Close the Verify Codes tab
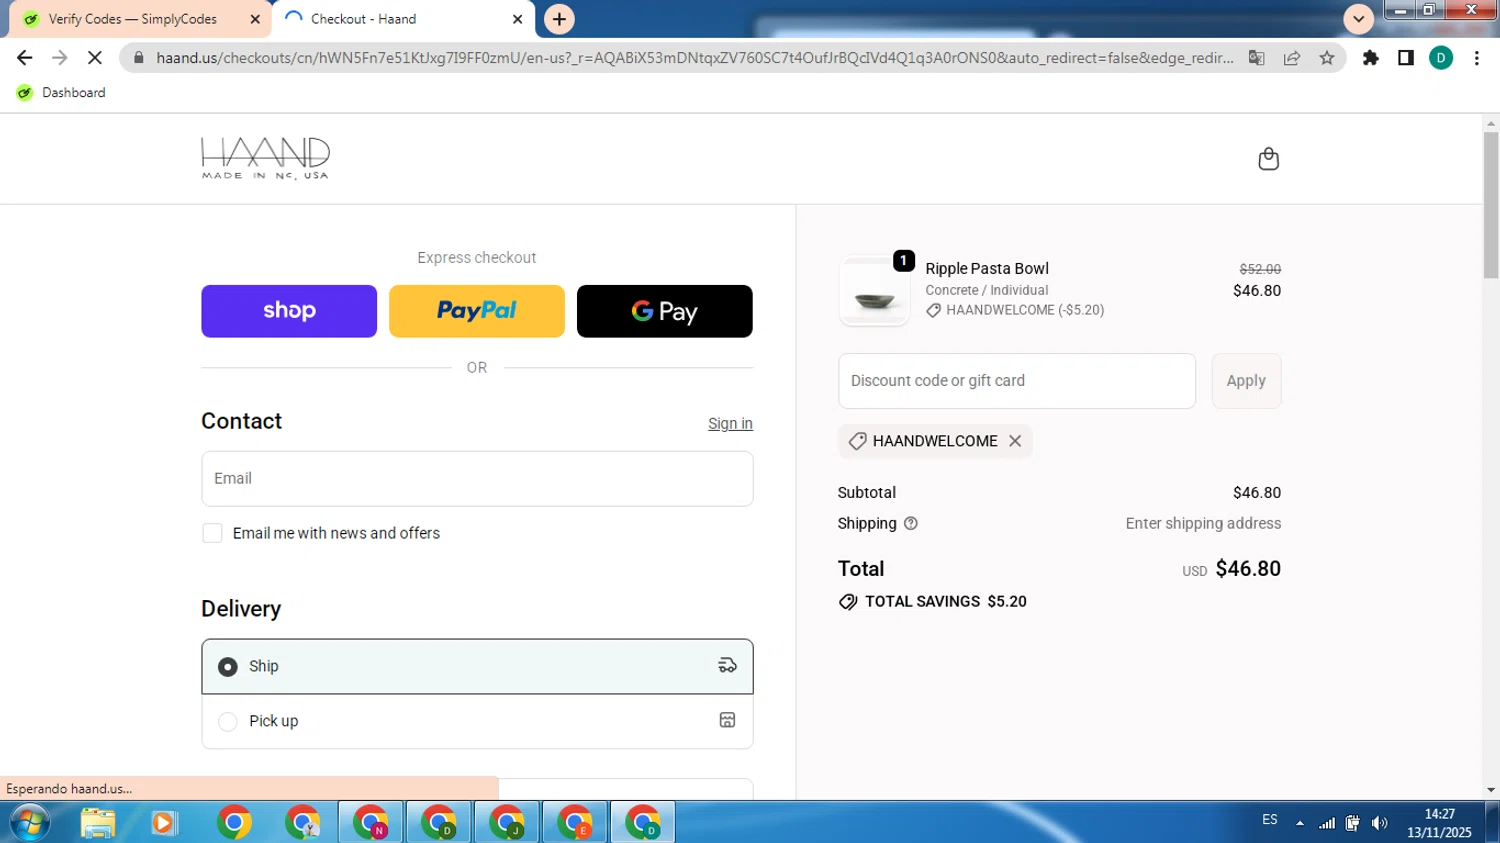 255,19
